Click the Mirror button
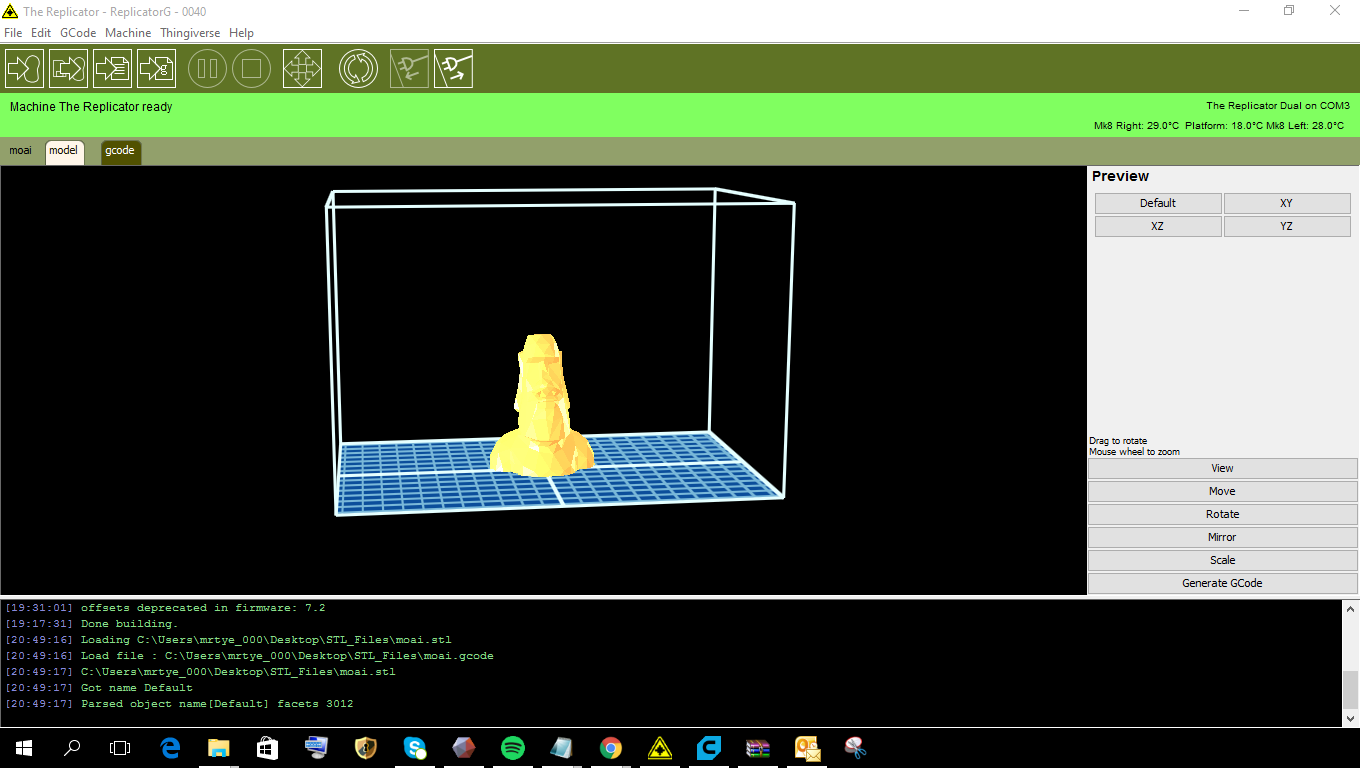 click(1222, 537)
